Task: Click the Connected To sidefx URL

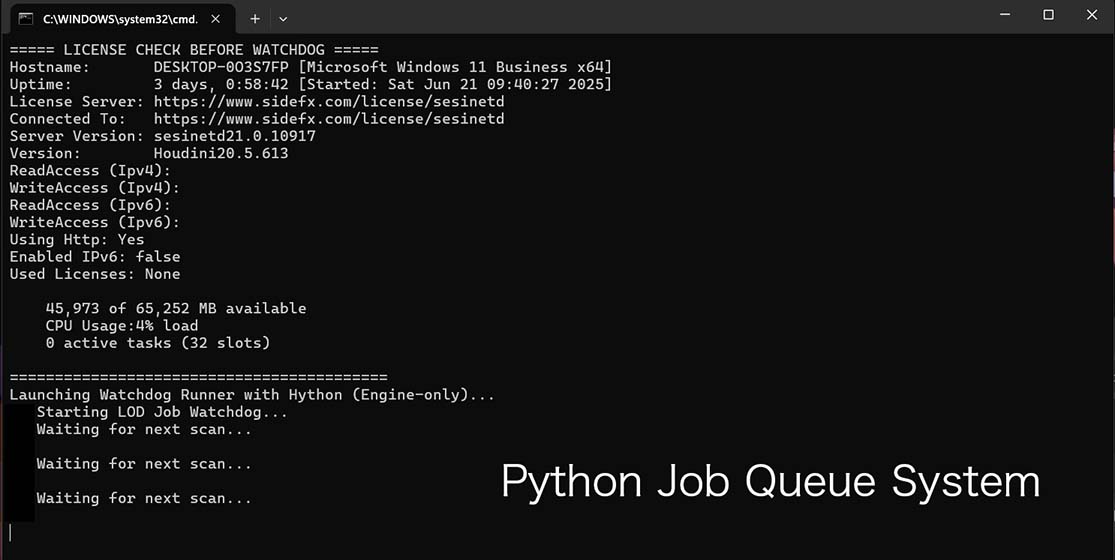Action: pyautogui.click(x=329, y=119)
